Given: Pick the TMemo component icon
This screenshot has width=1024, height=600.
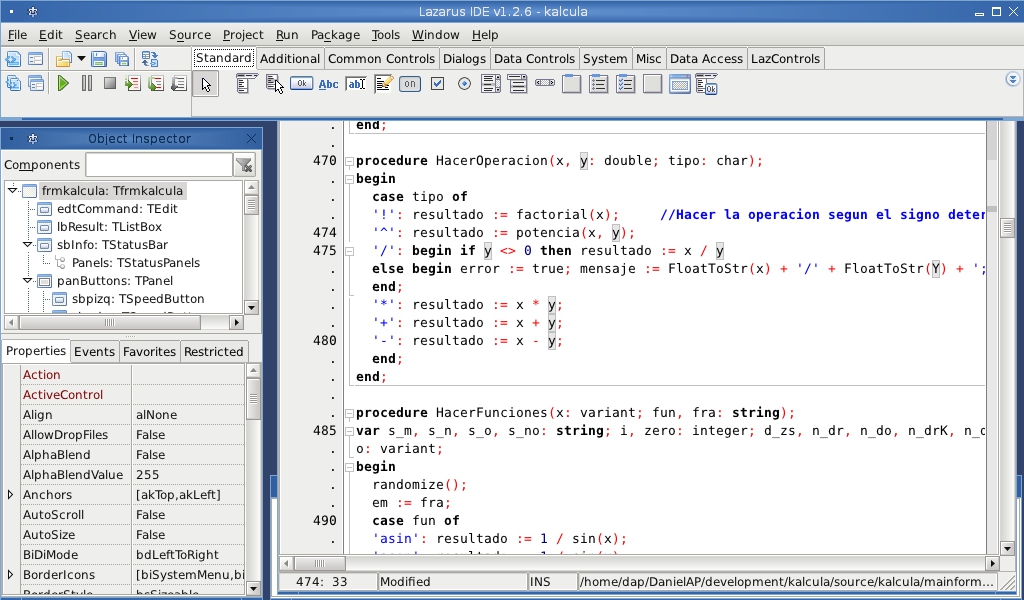Looking at the screenshot, I should click(383, 84).
